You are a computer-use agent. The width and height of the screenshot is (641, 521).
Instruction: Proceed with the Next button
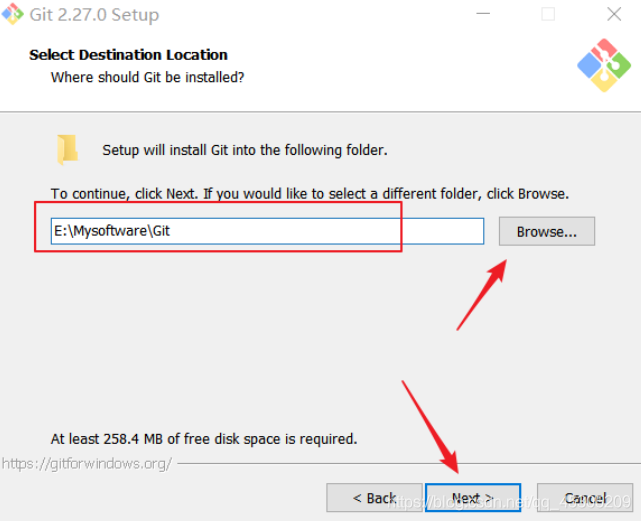pos(472,498)
